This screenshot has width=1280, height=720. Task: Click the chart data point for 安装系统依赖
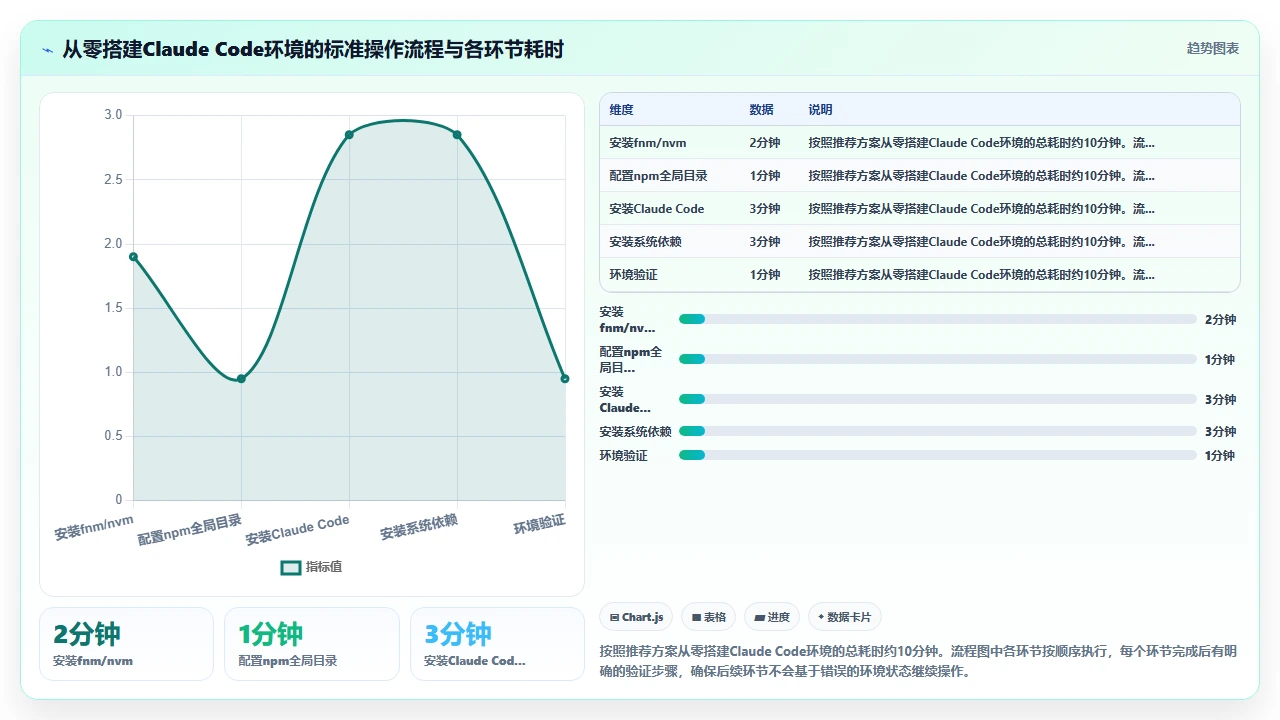(x=457, y=135)
